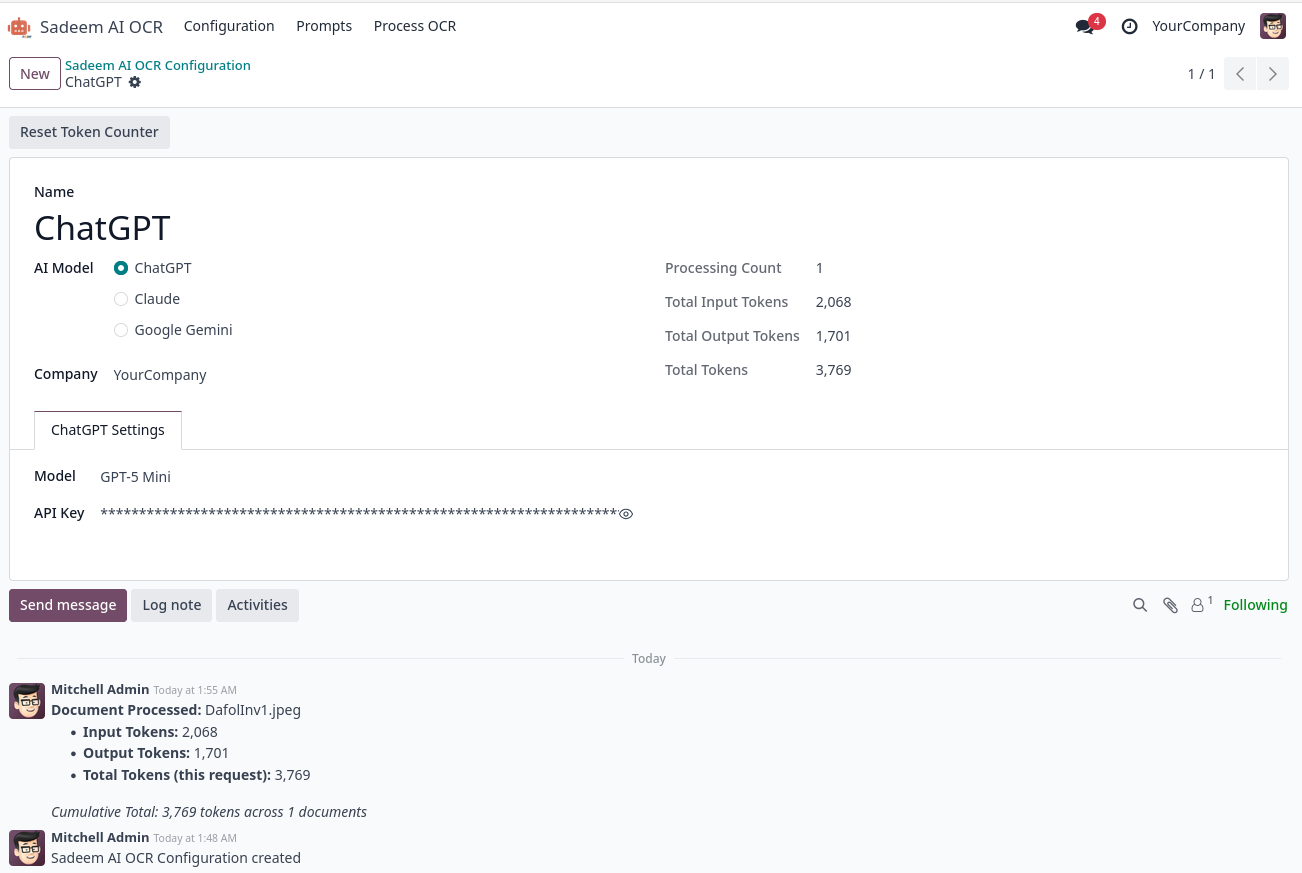Viewport: 1302px width, 873px height.
Task: Click Reset Token Counter button
Action: (89, 132)
